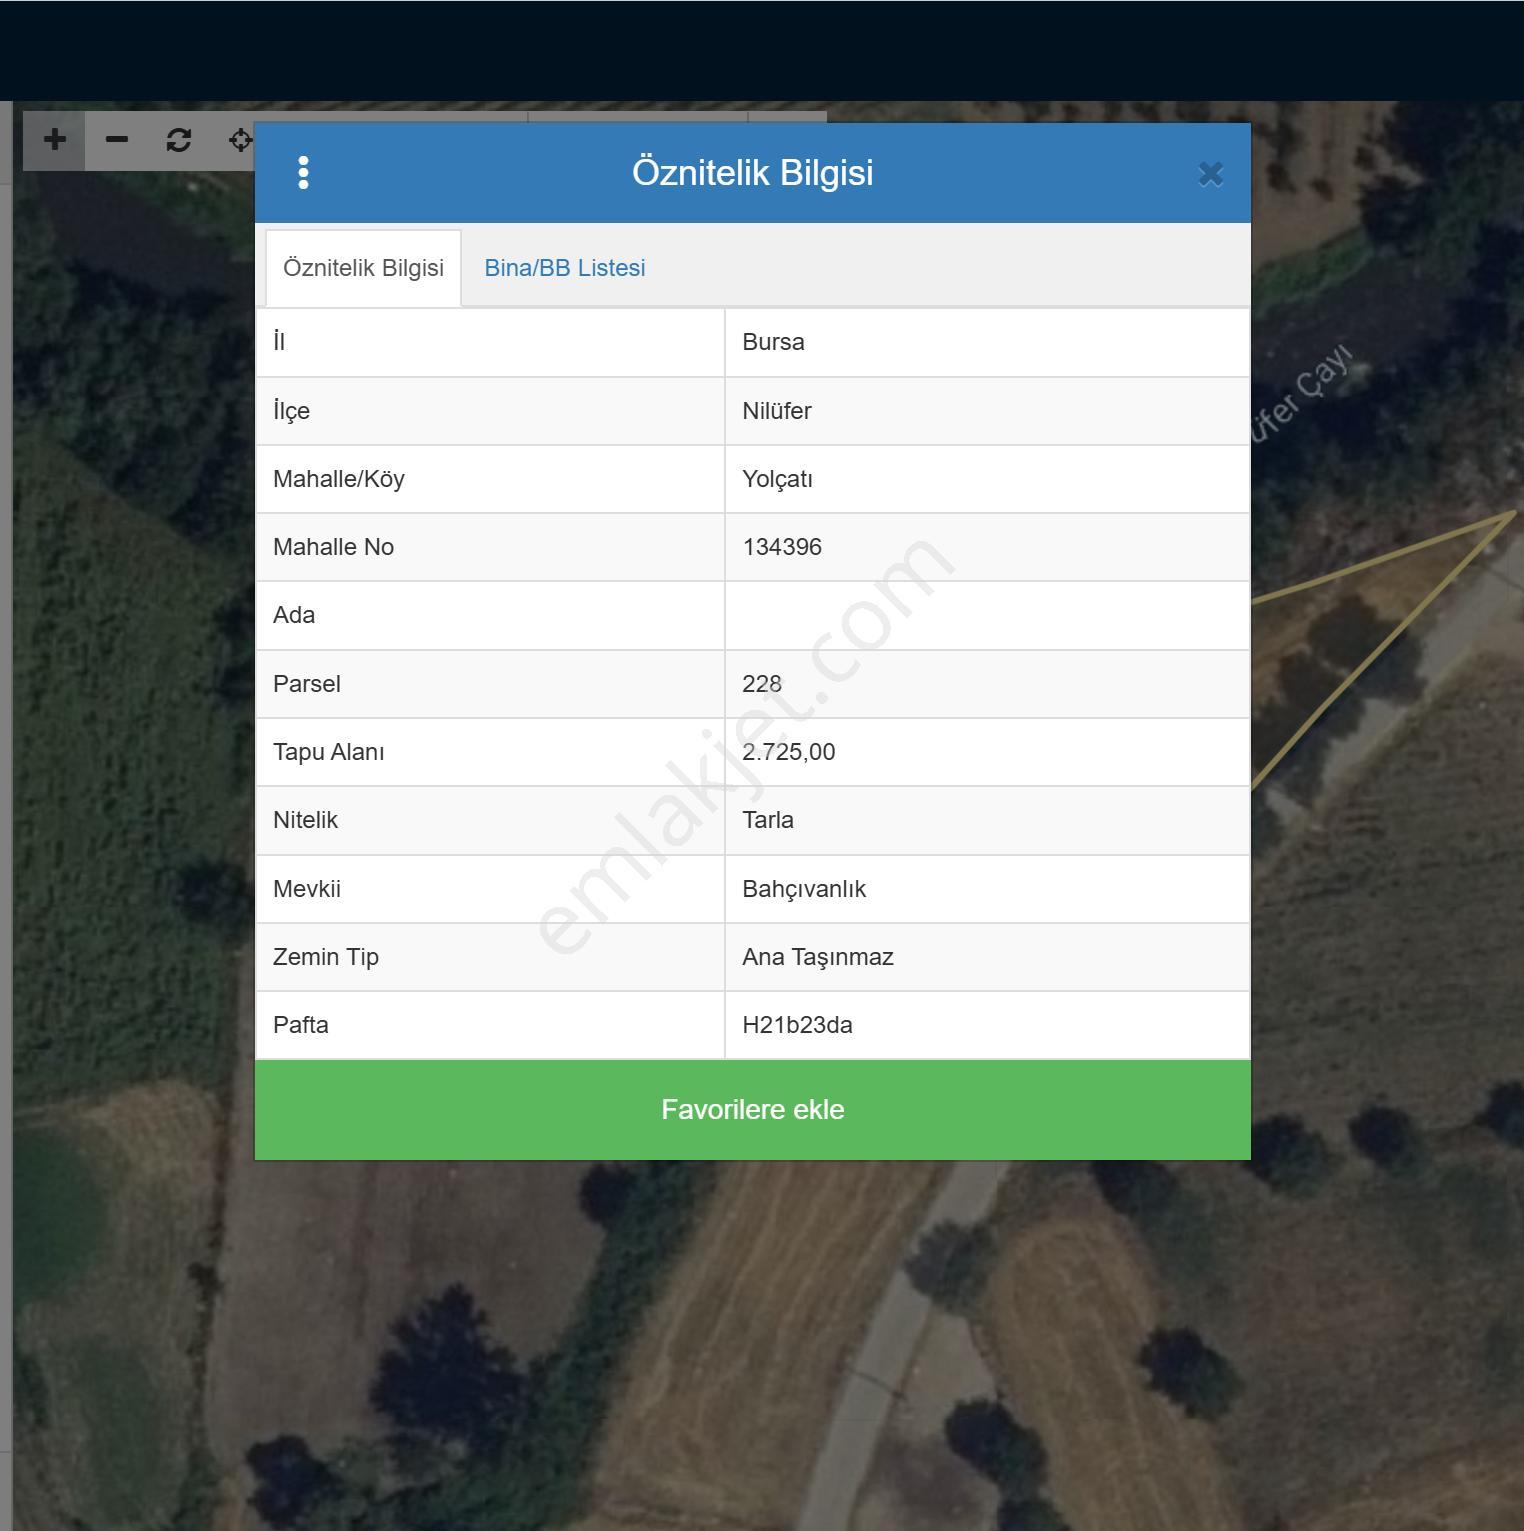Click the Mevkii row label
The width and height of the screenshot is (1524, 1531).
click(x=306, y=889)
